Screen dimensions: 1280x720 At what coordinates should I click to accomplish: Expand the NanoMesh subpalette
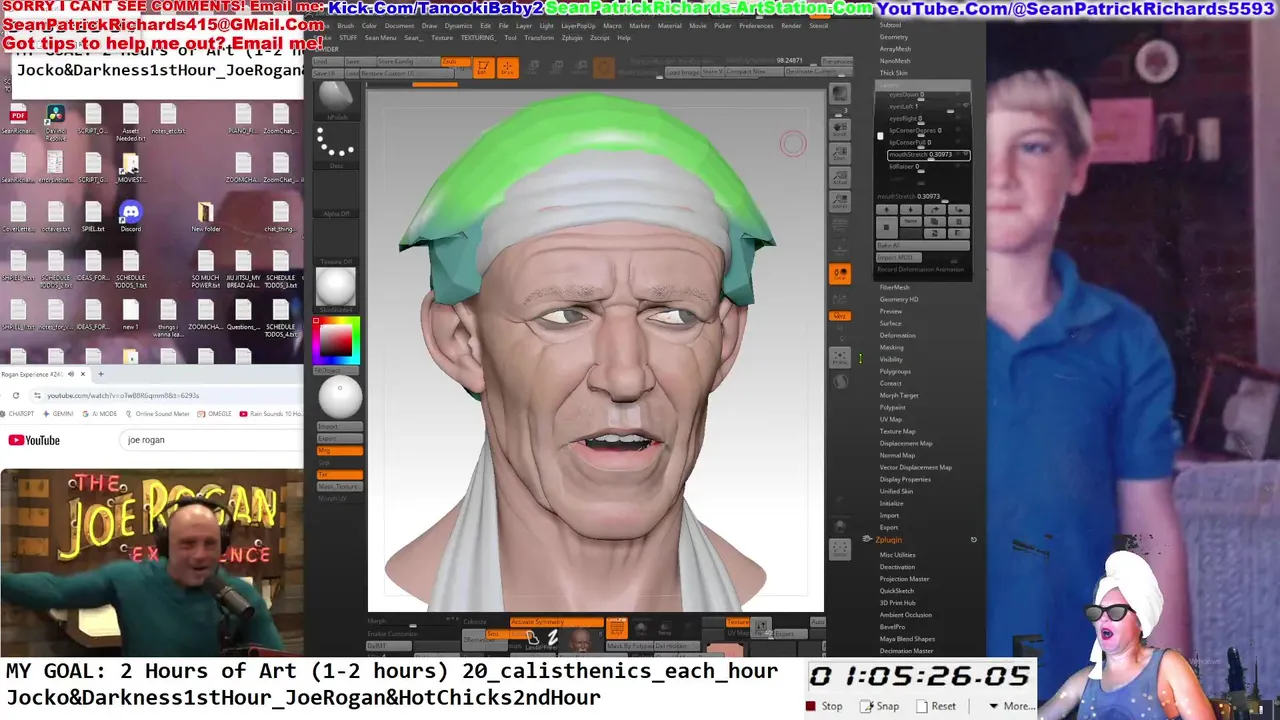click(x=894, y=61)
